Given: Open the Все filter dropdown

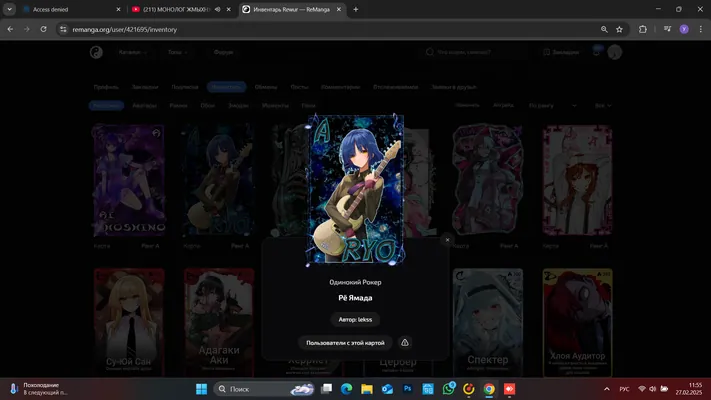Looking at the screenshot, I should tap(603, 105).
